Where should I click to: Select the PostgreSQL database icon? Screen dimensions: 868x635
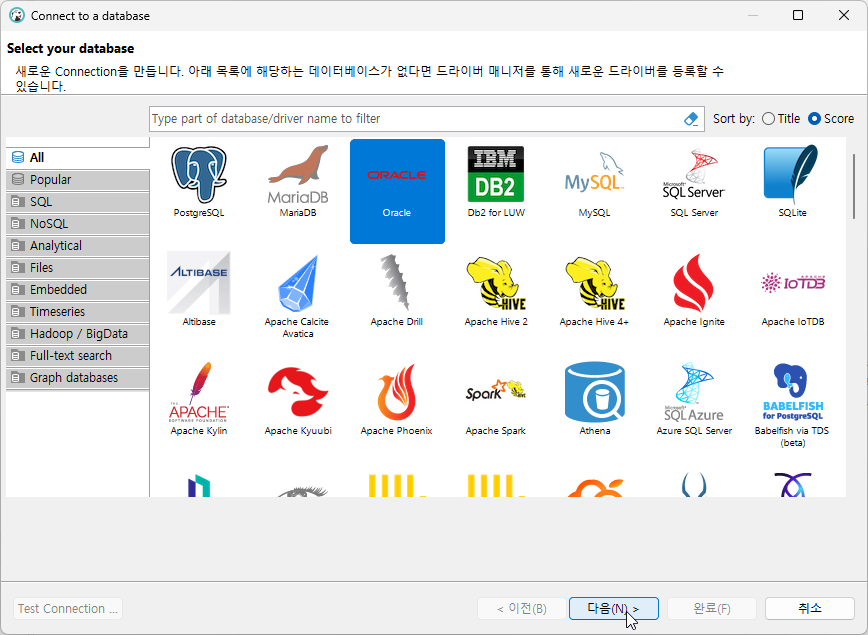tap(199, 175)
